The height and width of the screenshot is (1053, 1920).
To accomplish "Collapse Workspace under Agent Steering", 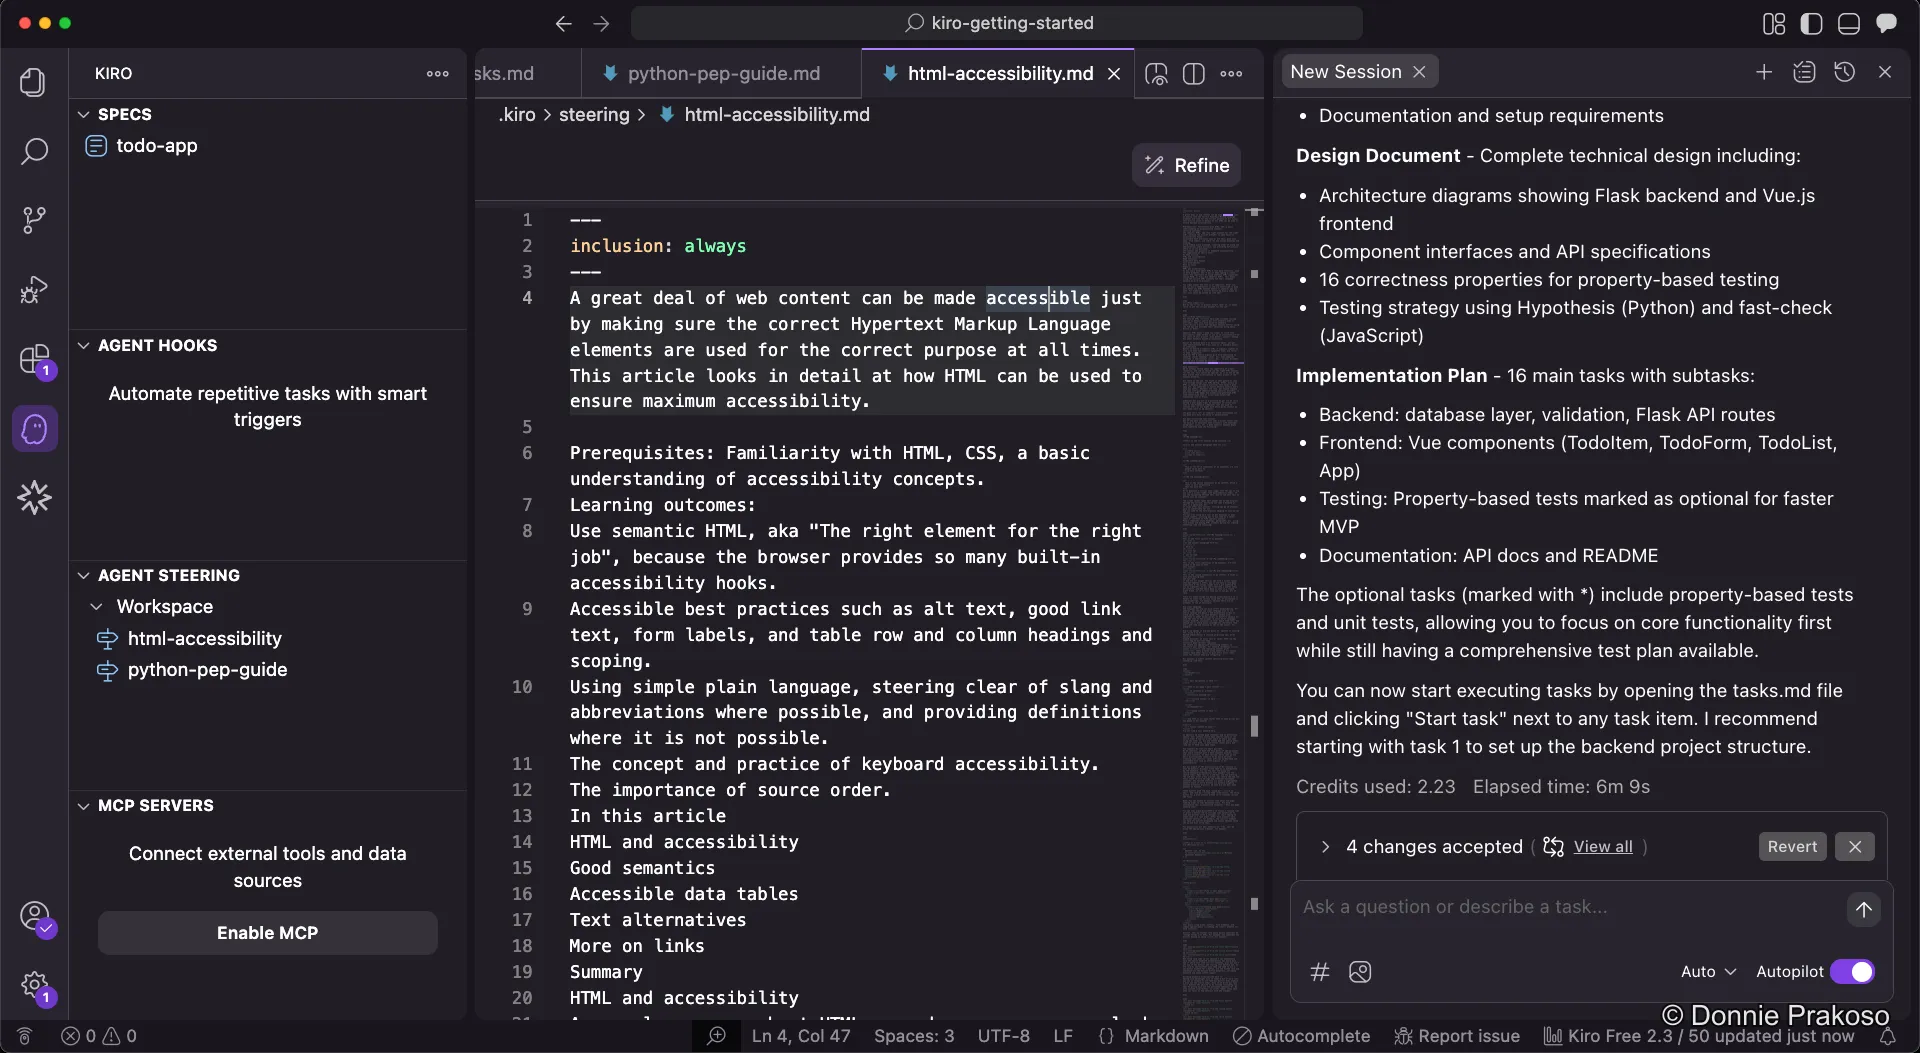I will point(97,606).
